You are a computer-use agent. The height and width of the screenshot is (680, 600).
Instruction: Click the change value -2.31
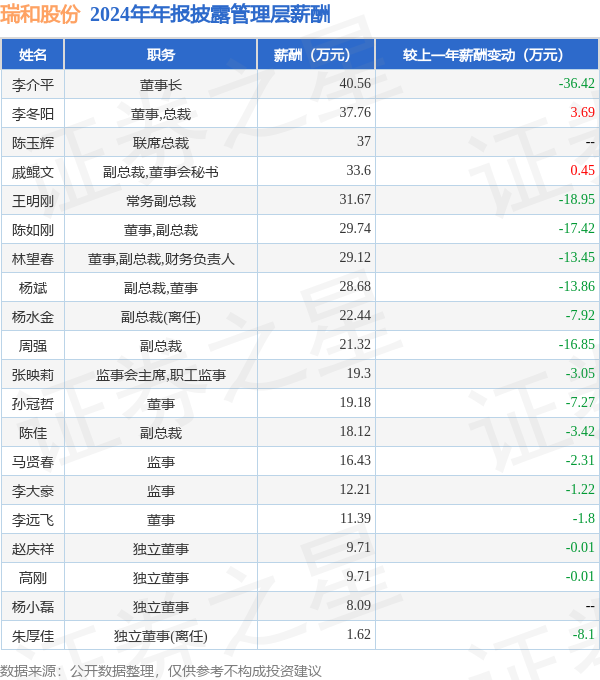pos(580,460)
